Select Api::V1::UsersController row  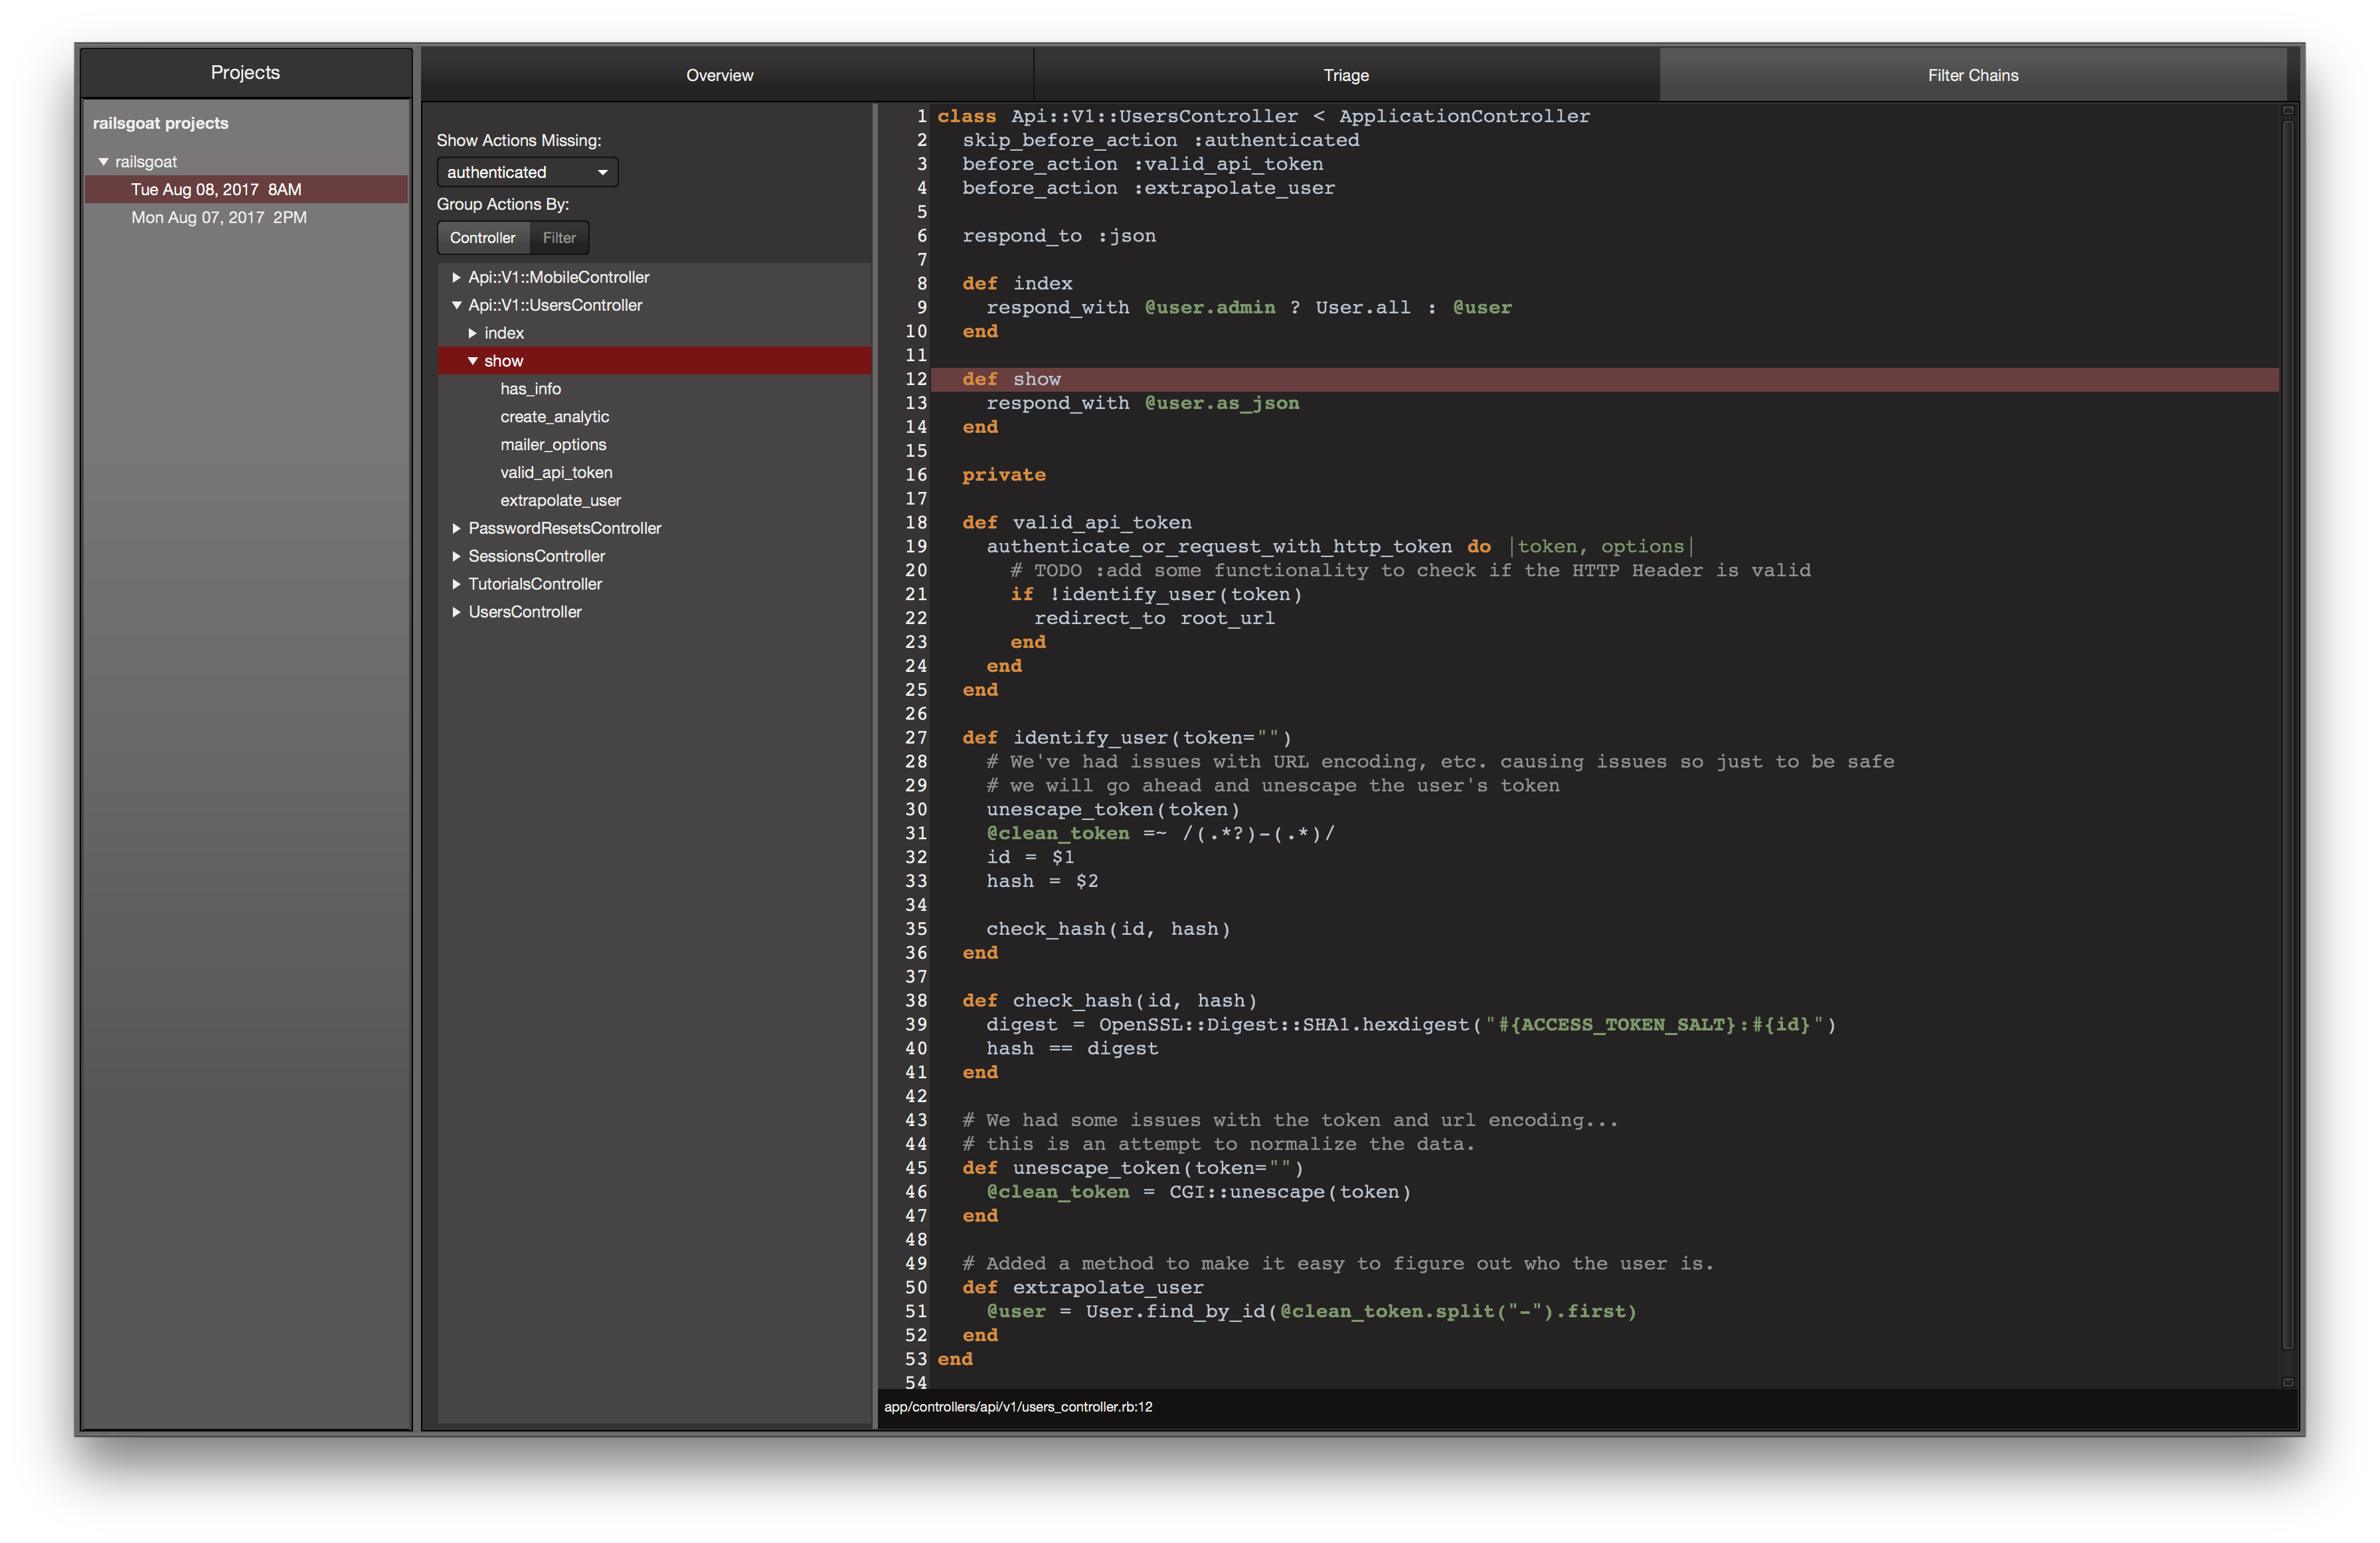point(654,305)
